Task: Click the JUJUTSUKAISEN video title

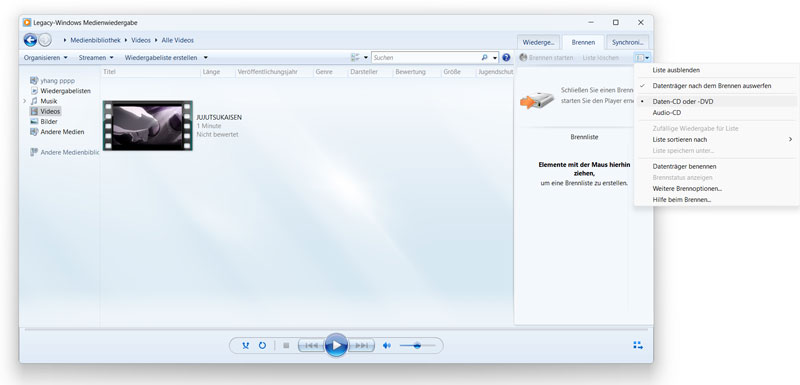Action: pos(219,117)
